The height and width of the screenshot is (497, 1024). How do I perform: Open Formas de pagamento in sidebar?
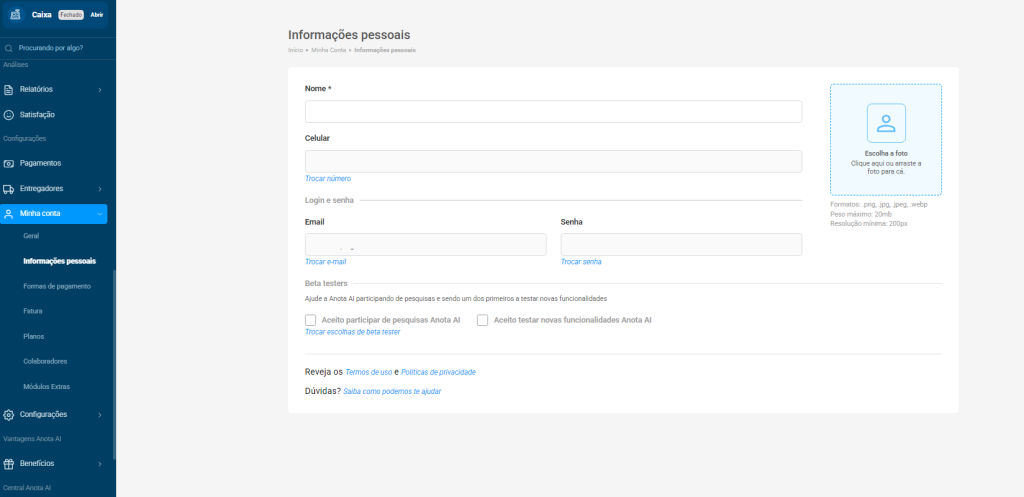pyautogui.click(x=56, y=286)
